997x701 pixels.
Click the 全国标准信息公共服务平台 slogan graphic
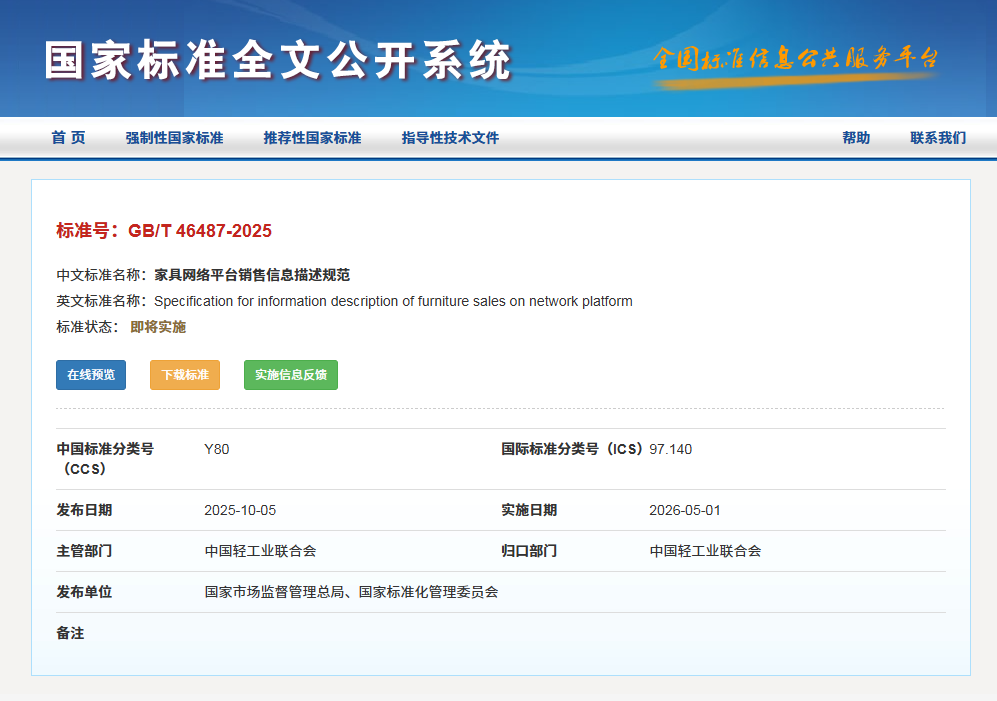pos(795,60)
